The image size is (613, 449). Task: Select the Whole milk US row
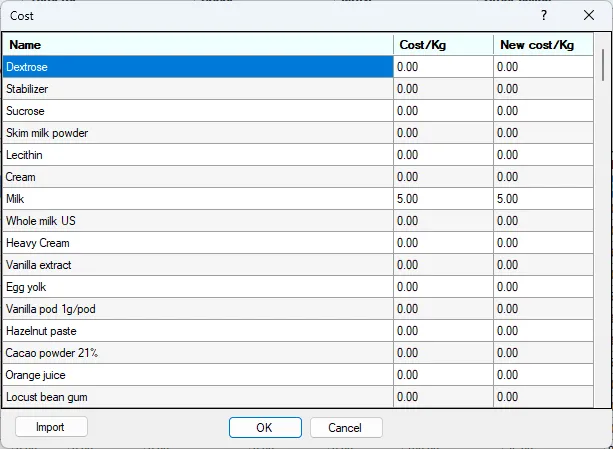[x=198, y=221]
